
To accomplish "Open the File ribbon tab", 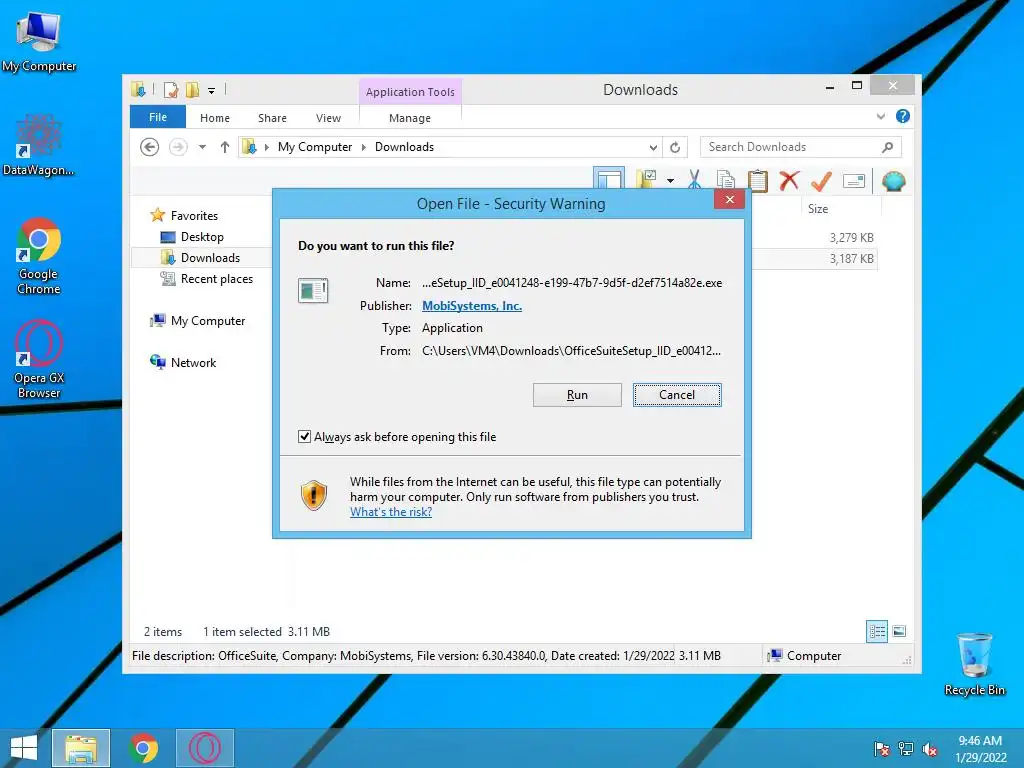I will tap(158, 117).
